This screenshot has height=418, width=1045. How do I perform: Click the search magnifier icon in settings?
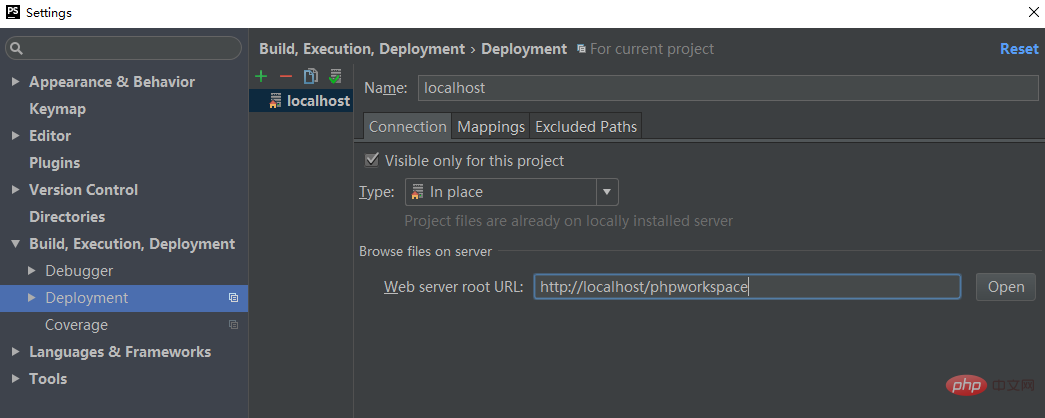[17, 48]
